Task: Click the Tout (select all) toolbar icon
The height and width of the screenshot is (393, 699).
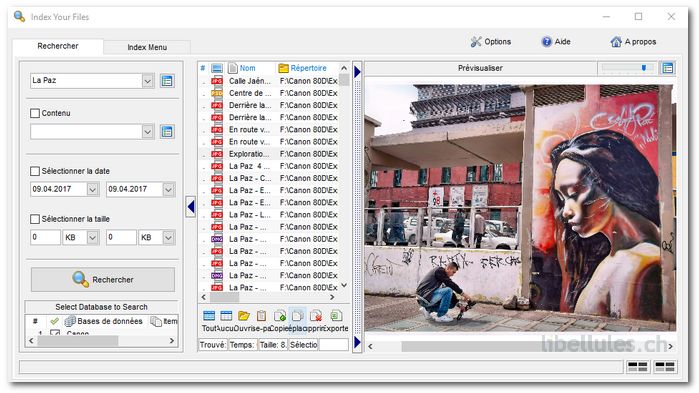Action: click(209, 316)
